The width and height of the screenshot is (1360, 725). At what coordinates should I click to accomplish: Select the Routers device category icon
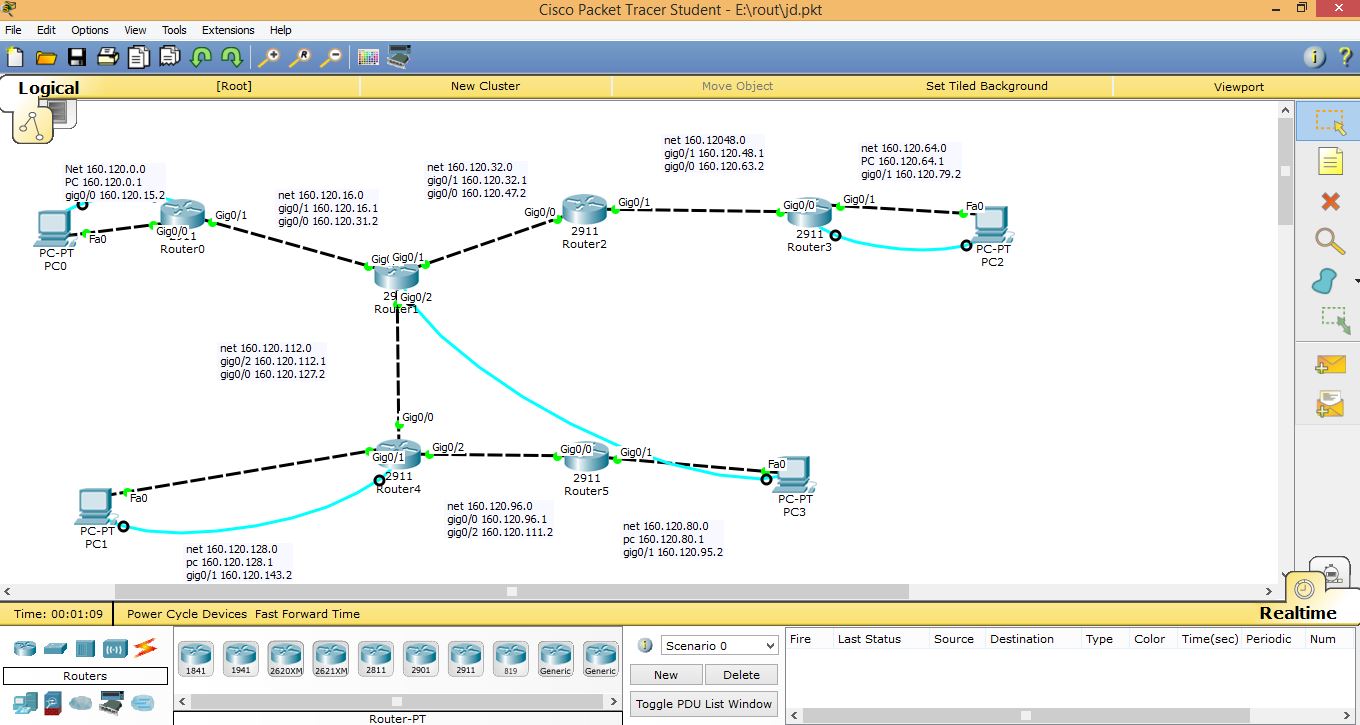(24, 648)
